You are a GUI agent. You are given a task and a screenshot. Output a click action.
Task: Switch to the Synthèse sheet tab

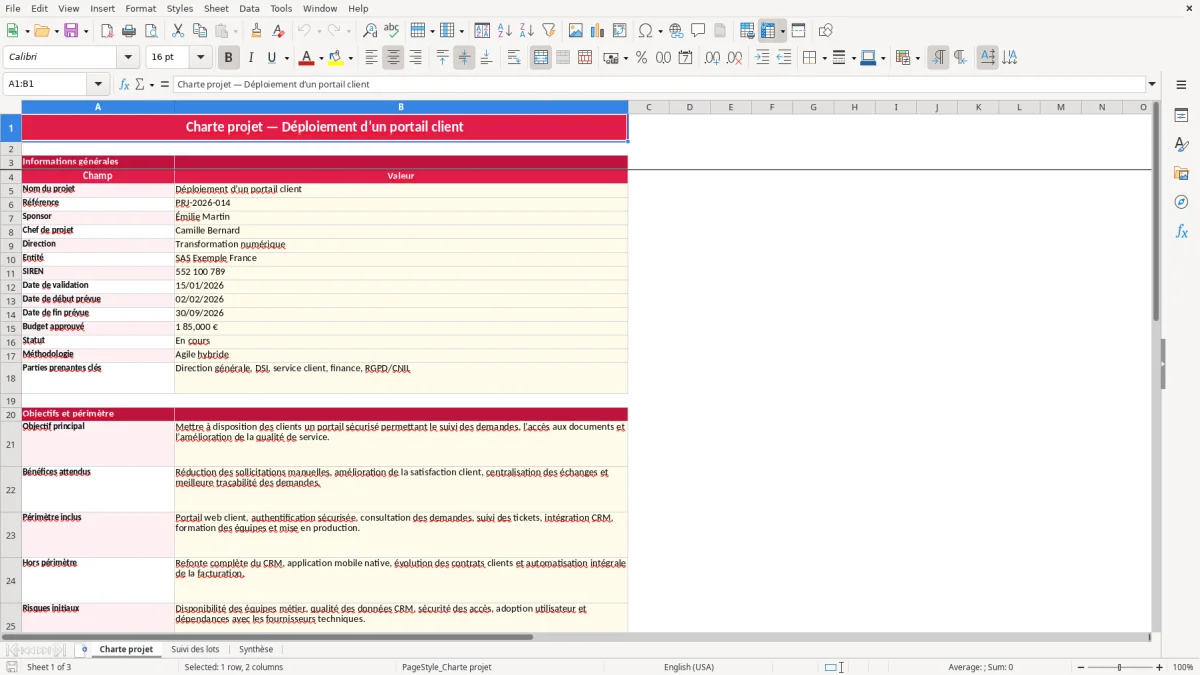(x=256, y=650)
